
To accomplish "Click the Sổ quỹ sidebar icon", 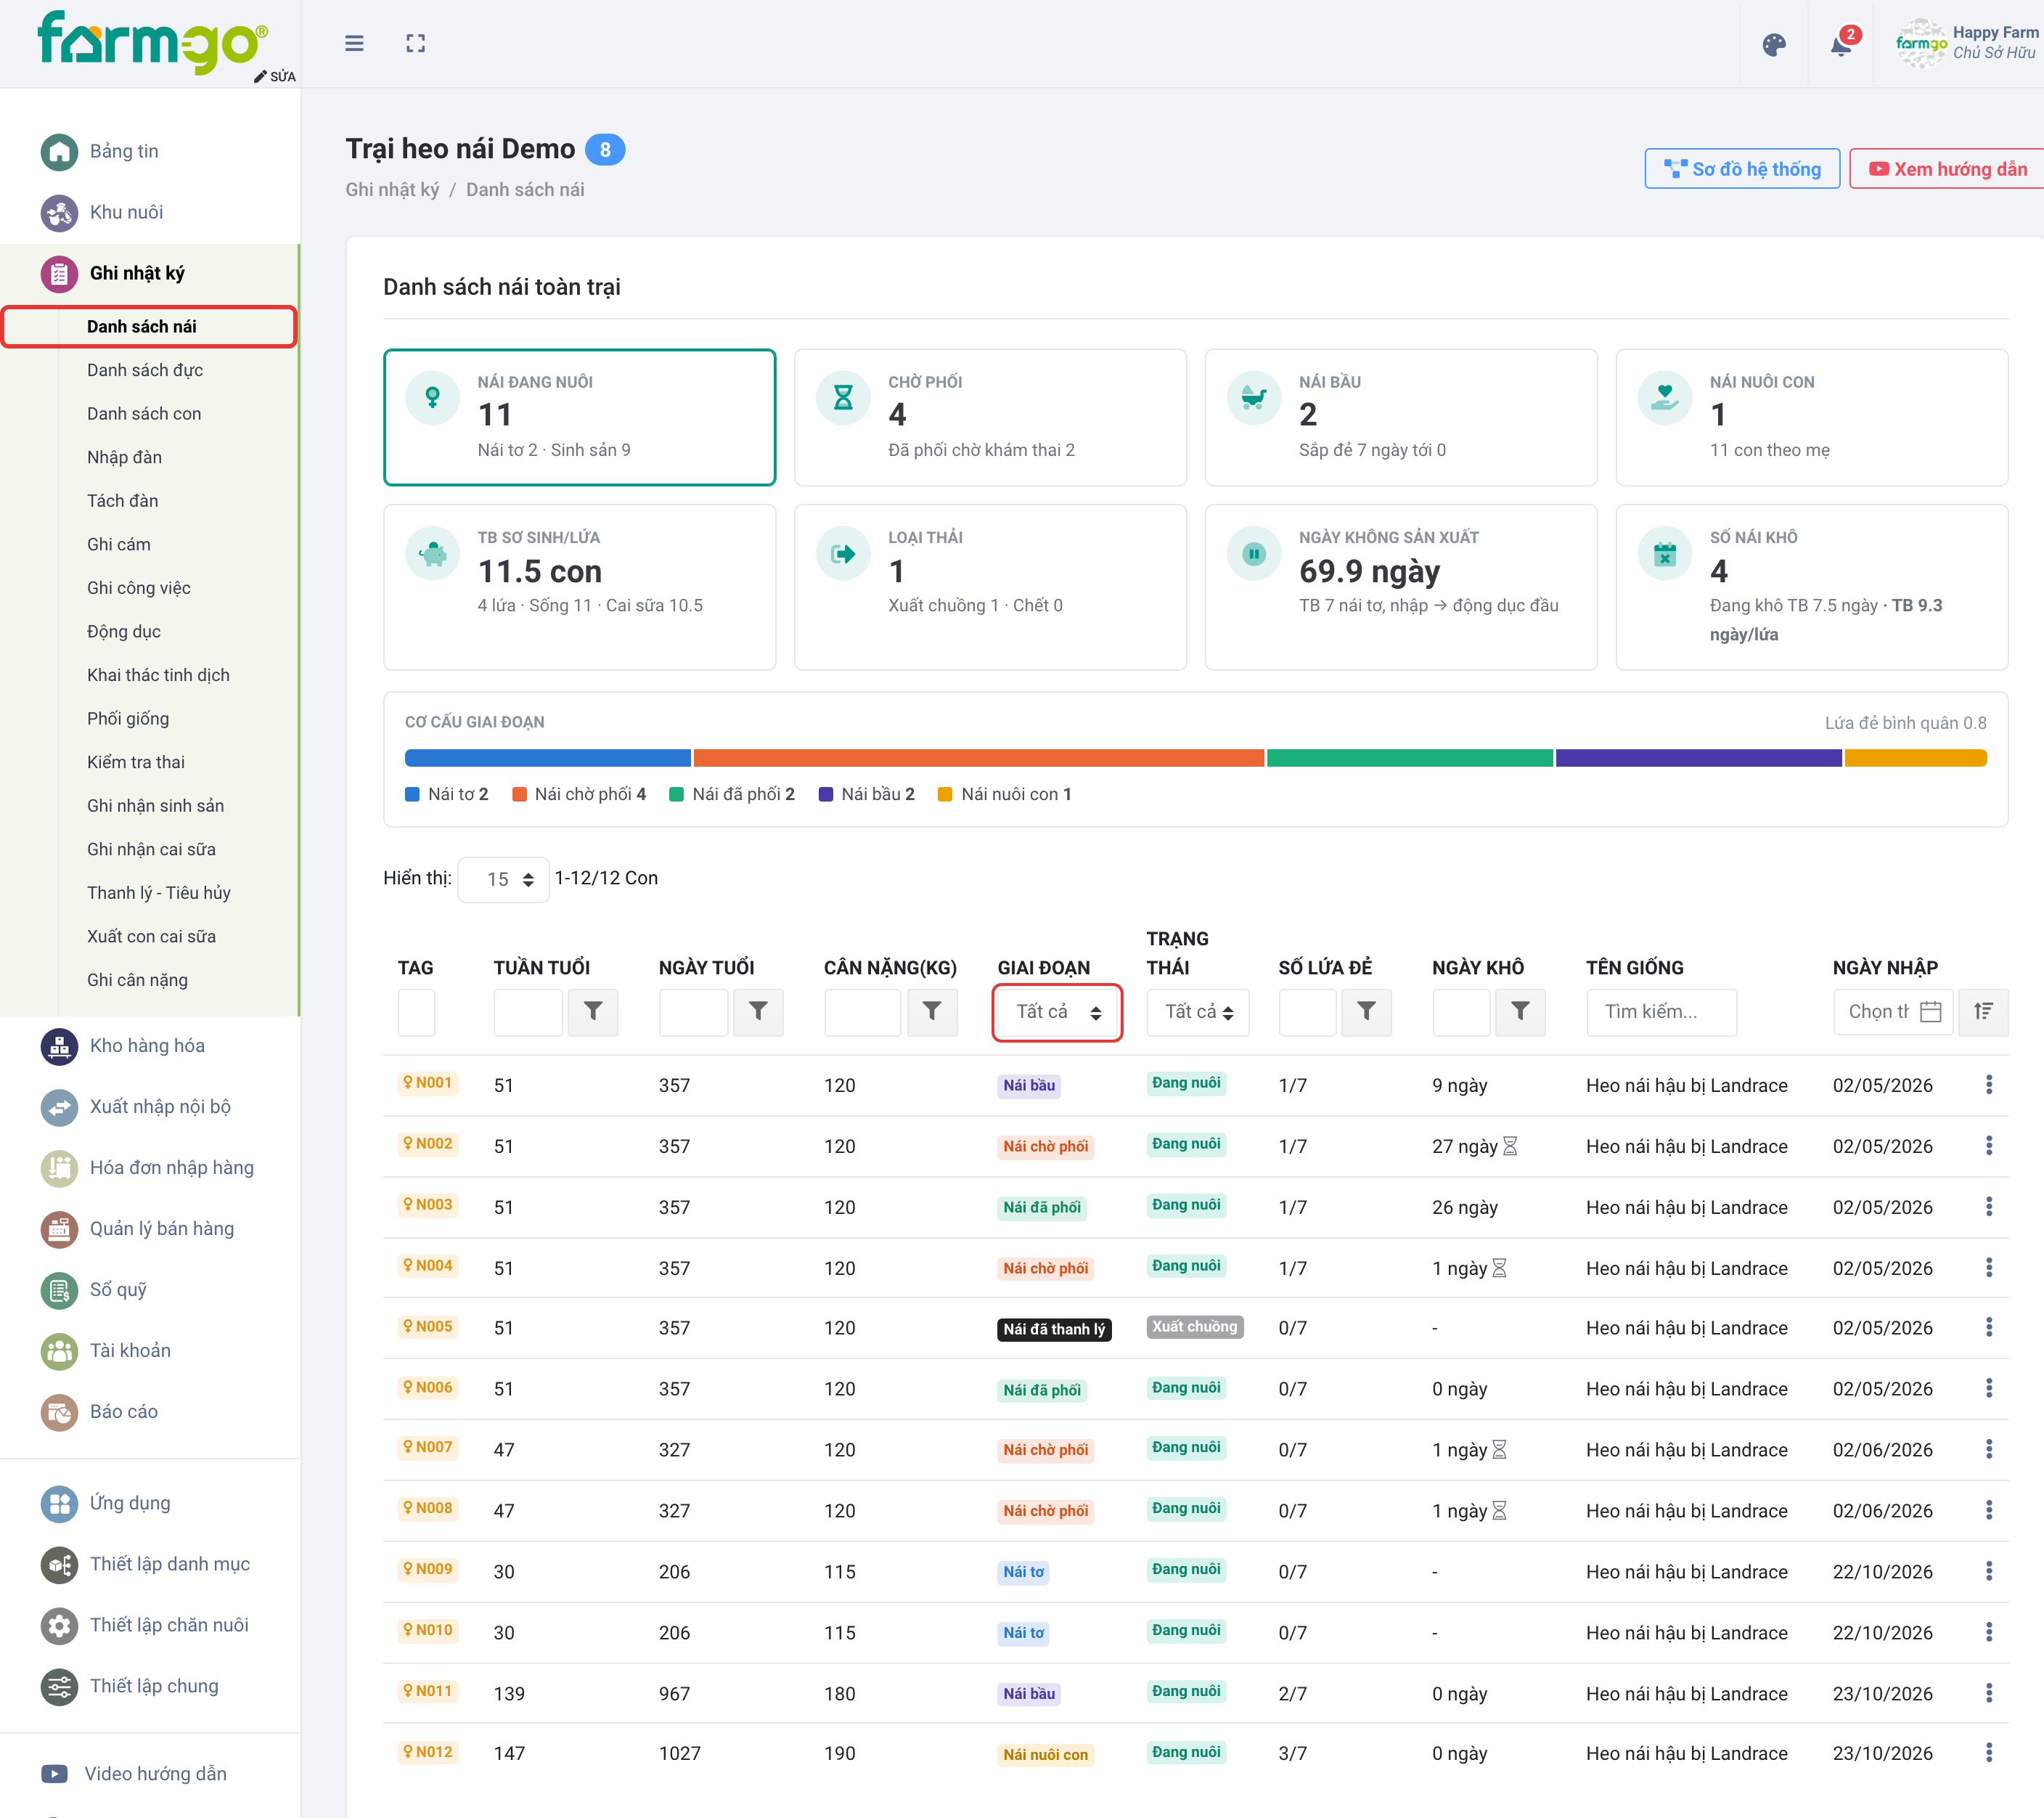I will (x=59, y=1290).
